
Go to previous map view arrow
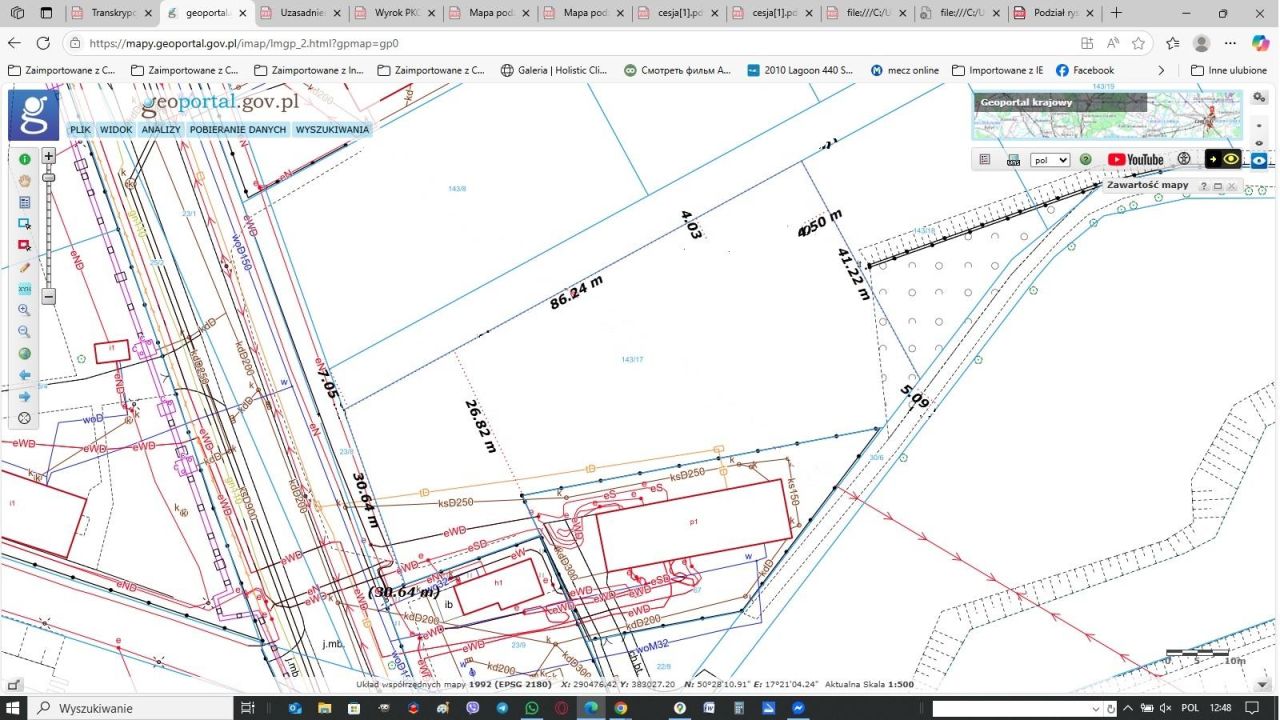point(25,375)
